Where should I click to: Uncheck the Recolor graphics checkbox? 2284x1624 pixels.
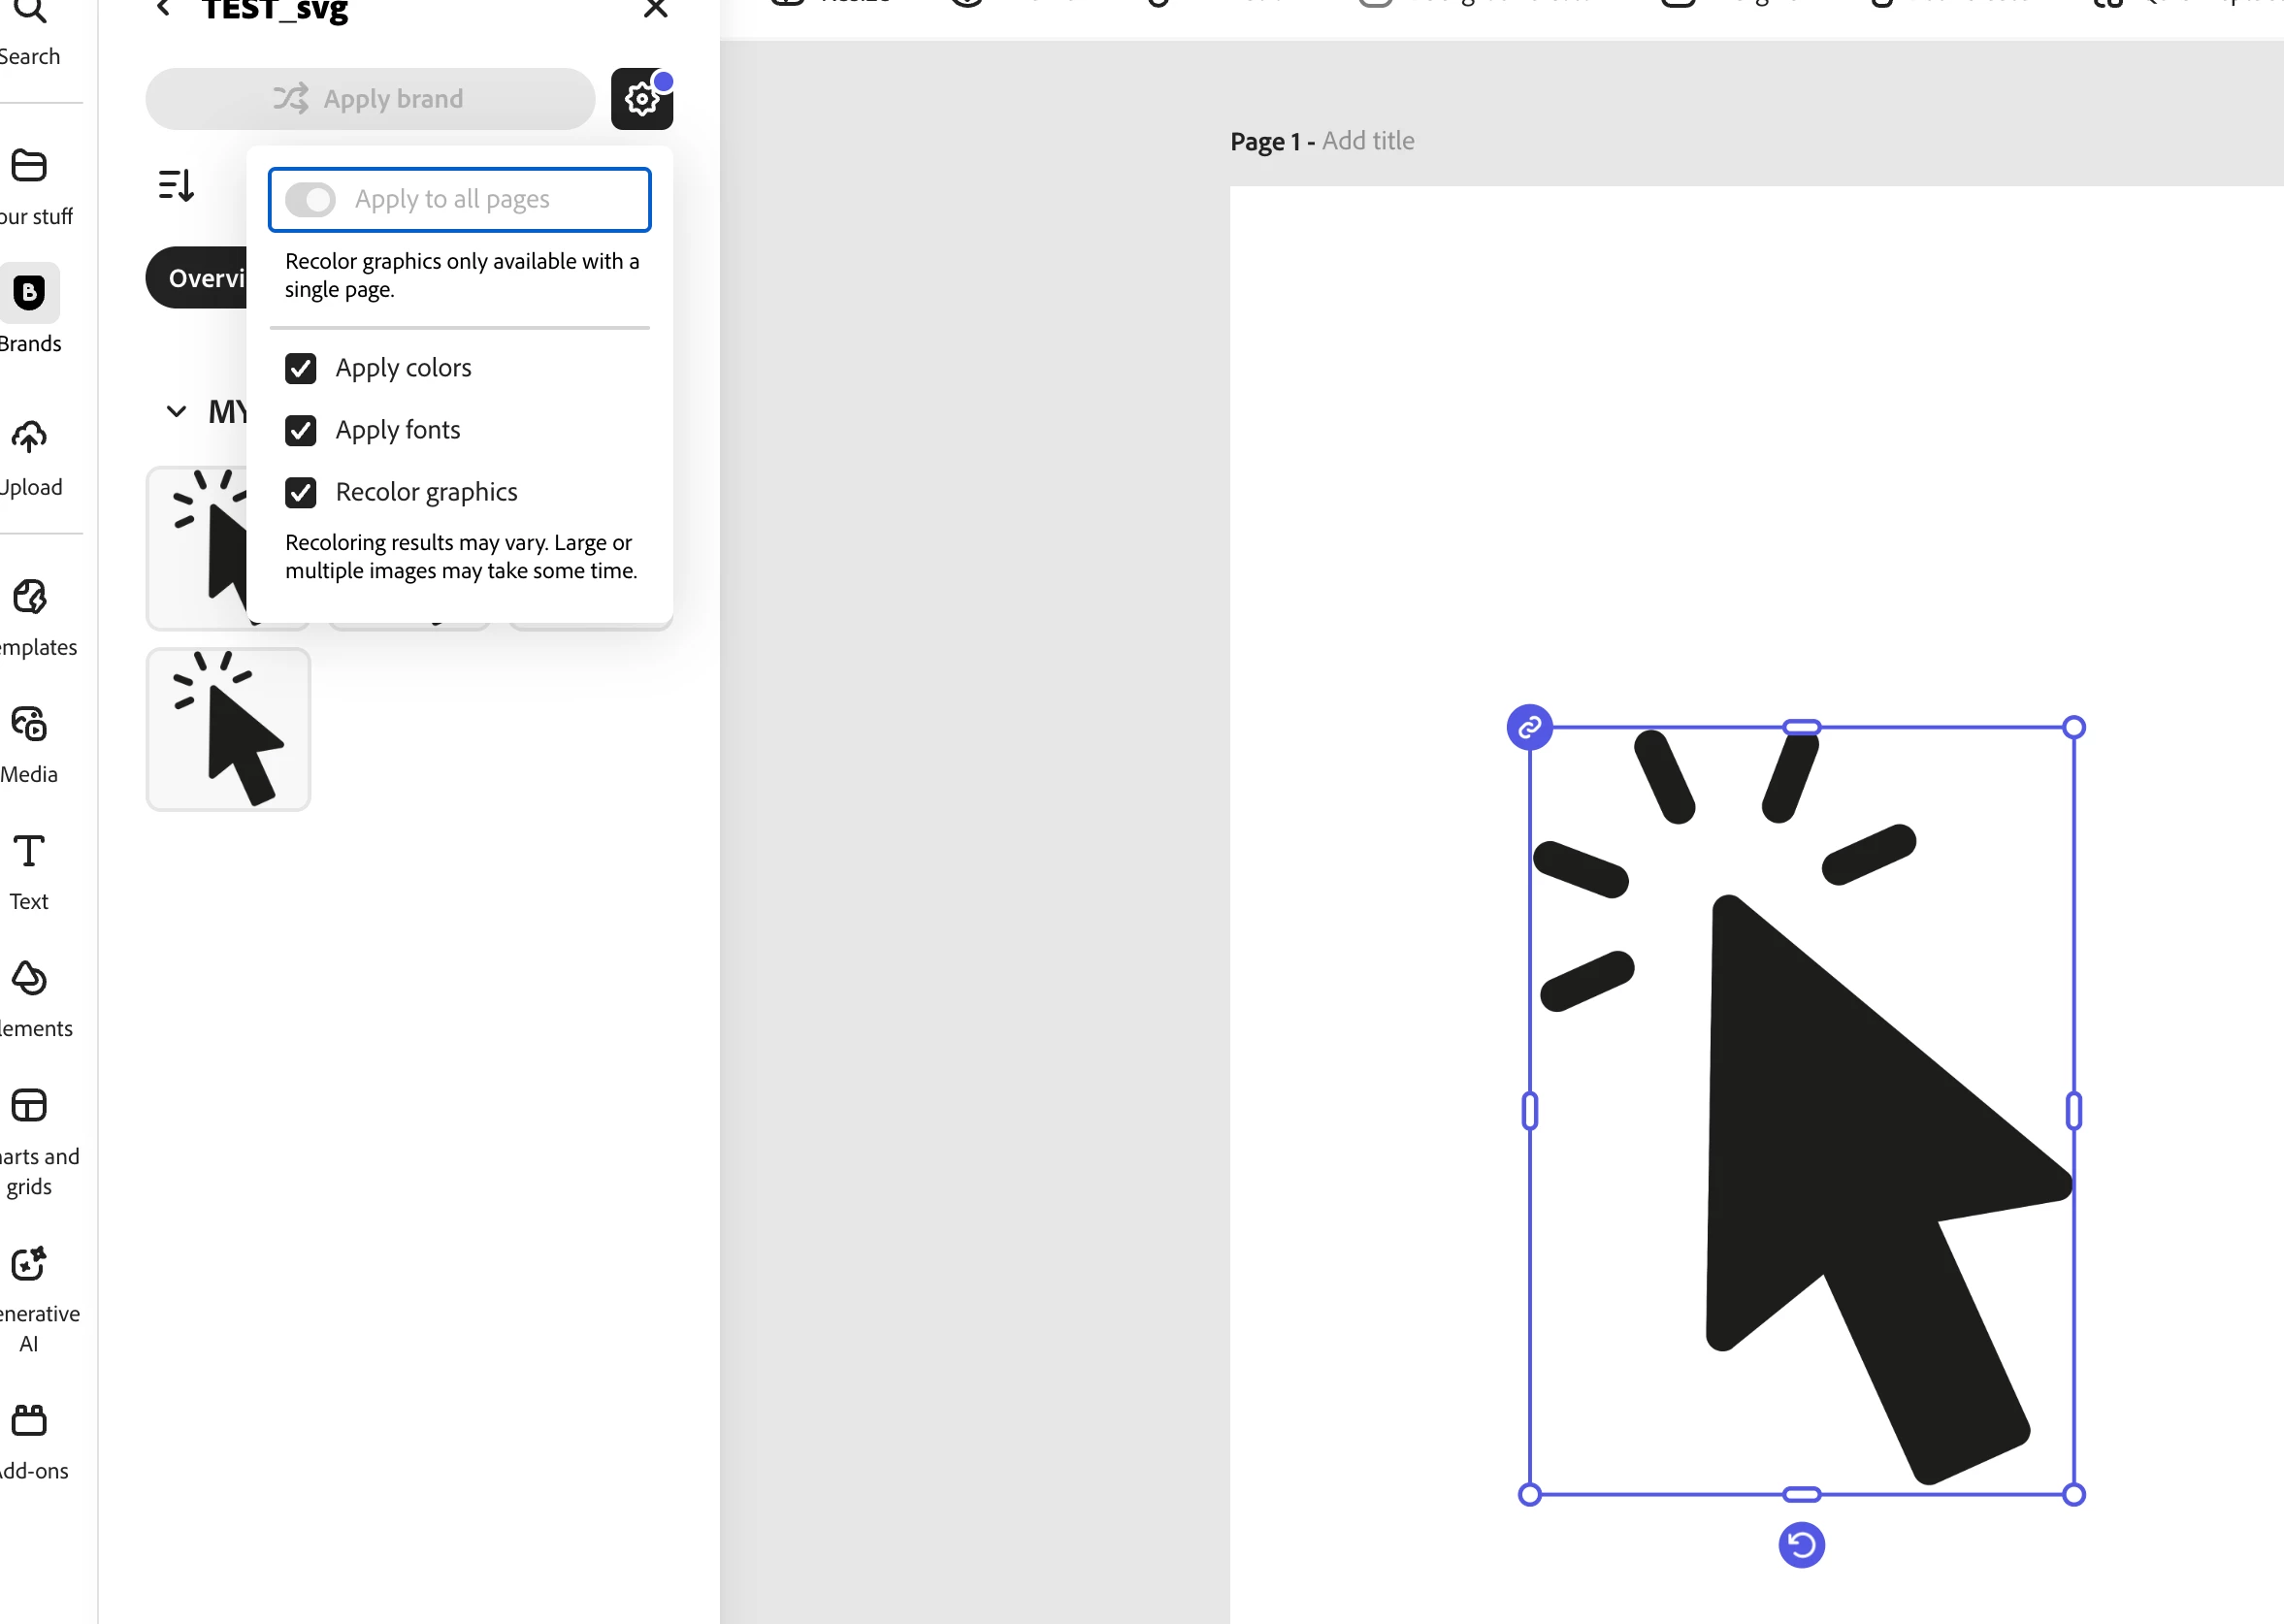coord(301,493)
